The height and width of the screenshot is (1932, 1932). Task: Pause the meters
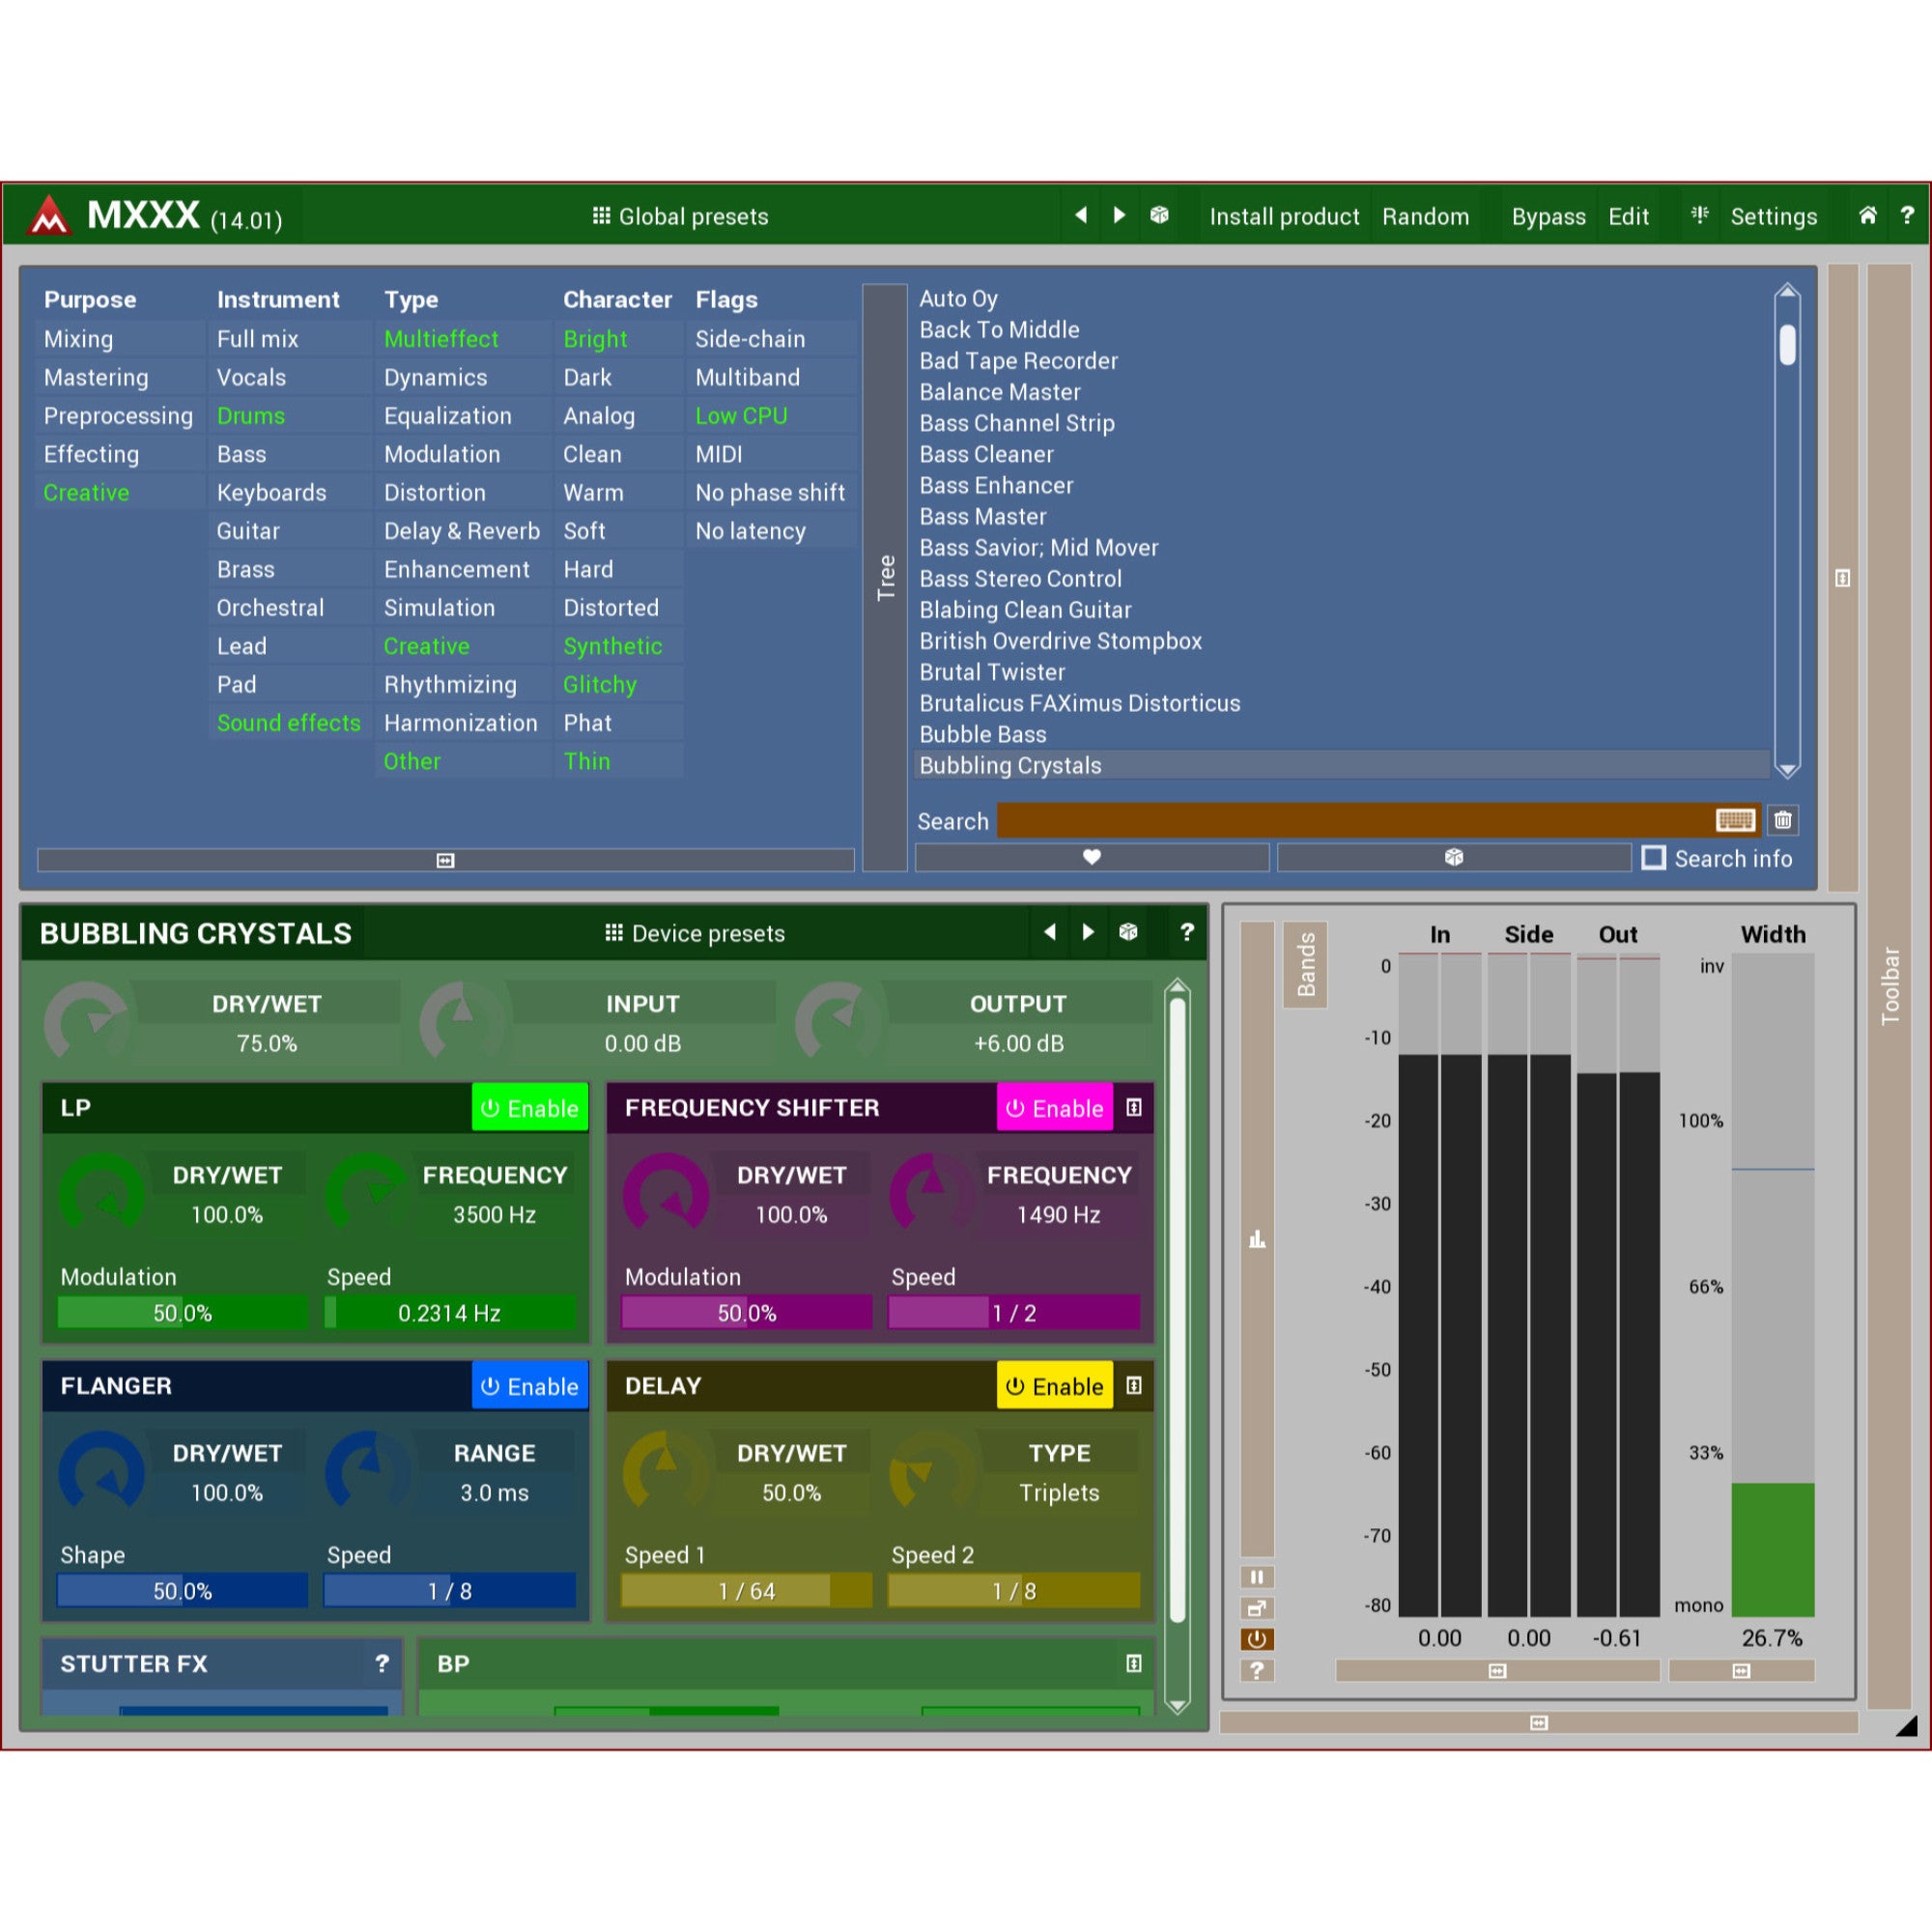click(x=1257, y=1577)
